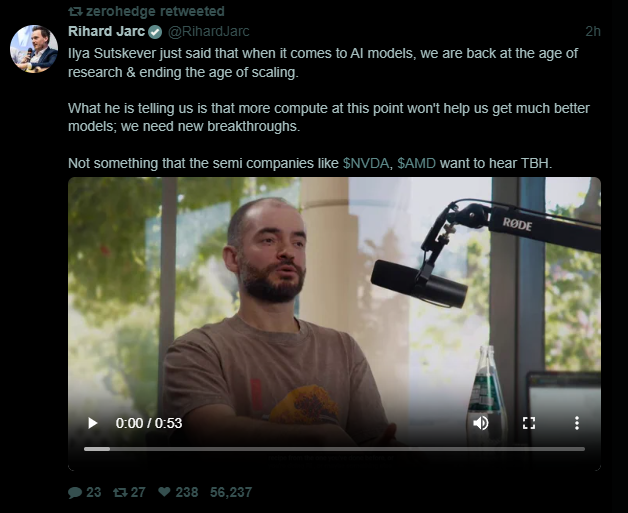Click the 56,237 view count
Image resolution: width=628 pixels, height=513 pixels.
[231, 492]
